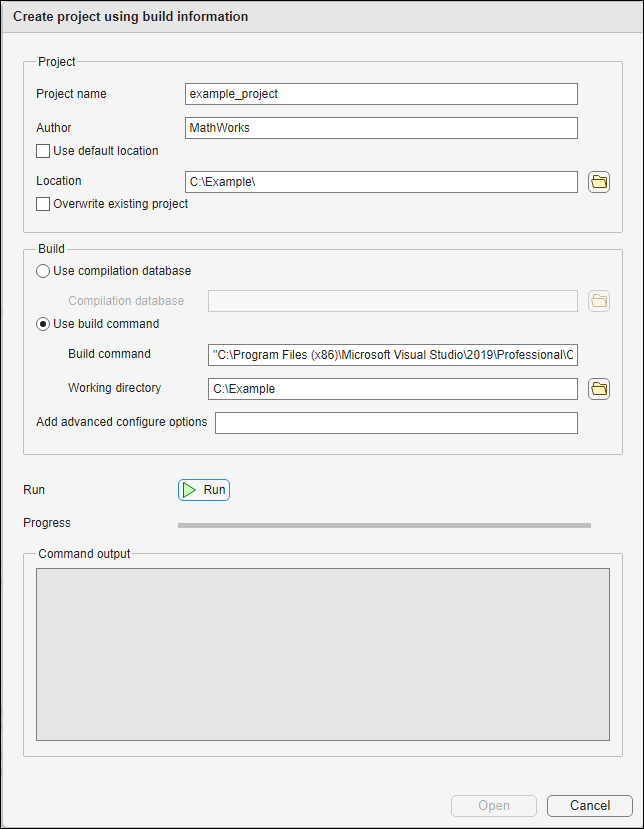Viewport: 644px width, 829px height.
Task: Click the Add advanced configure options field
Action: [396, 423]
